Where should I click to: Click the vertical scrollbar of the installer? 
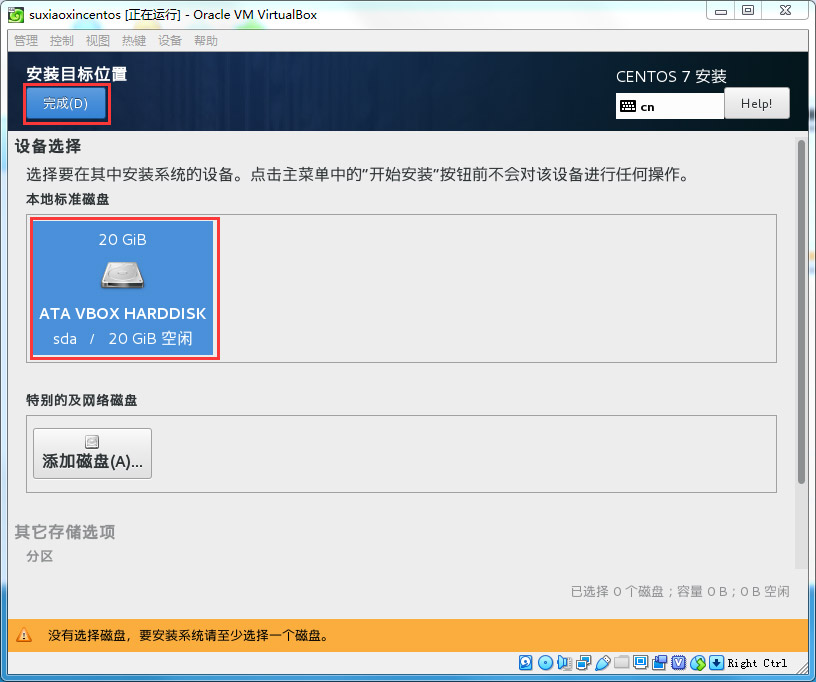(x=801, y=312)
